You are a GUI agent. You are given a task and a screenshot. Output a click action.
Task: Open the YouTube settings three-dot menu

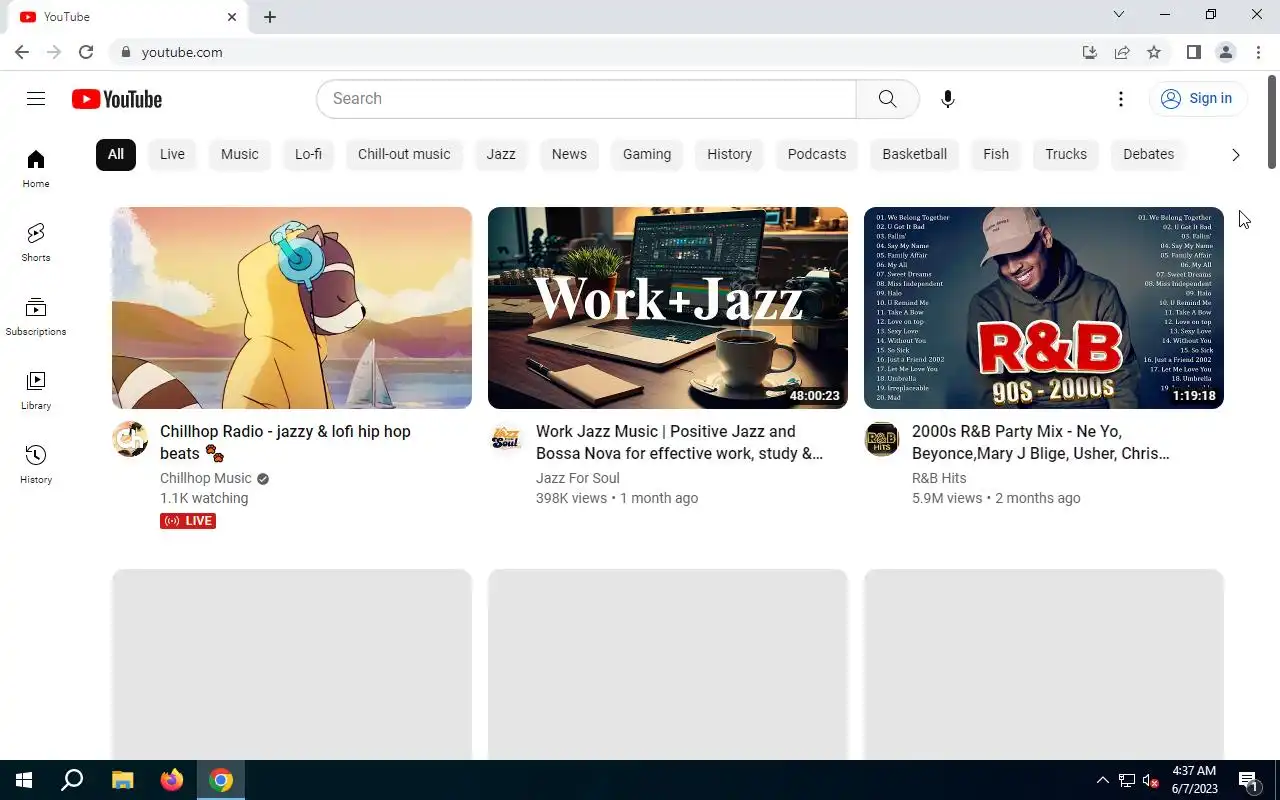coord(1121,98)
